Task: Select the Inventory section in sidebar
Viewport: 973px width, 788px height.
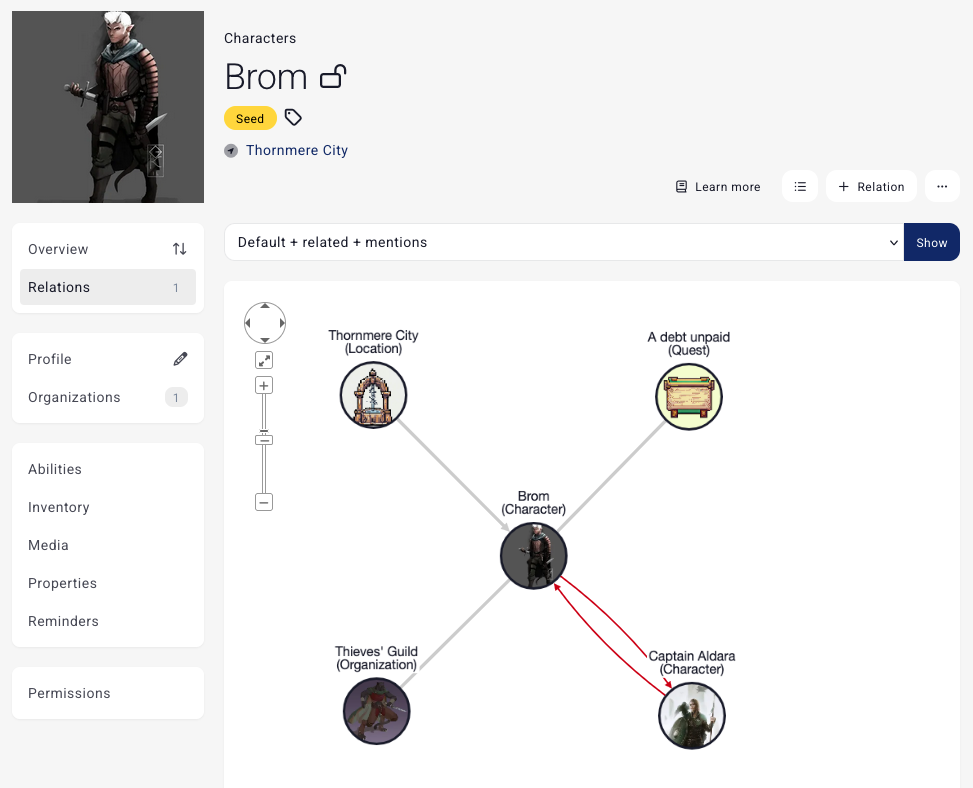Action: click(58, 507)
